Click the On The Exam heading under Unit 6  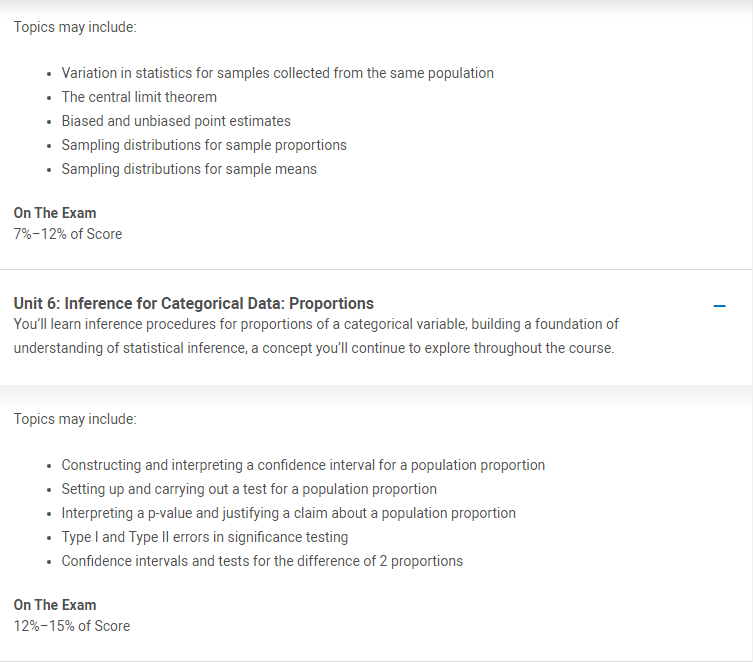click(x=55, y=605)
